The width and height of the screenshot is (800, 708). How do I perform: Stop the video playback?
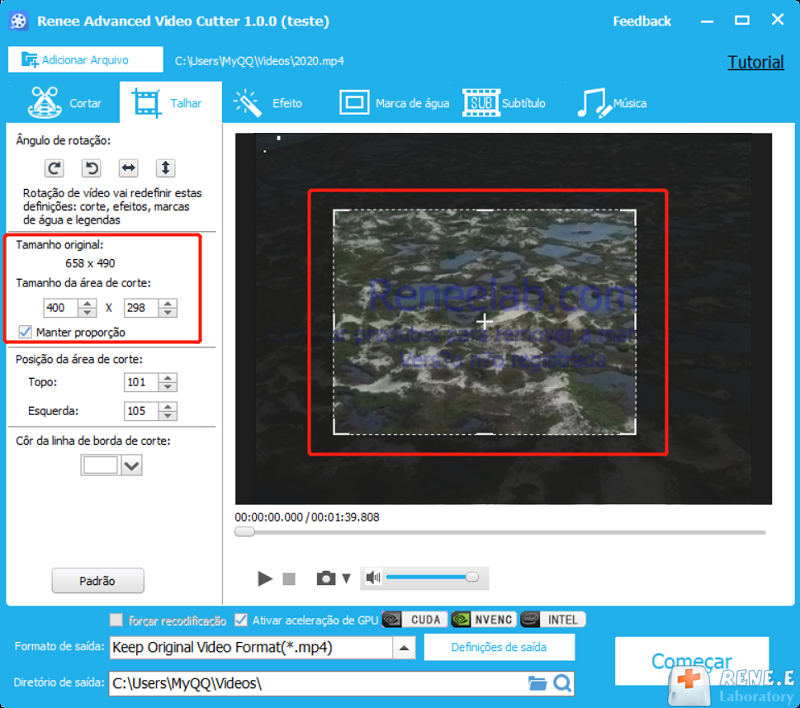(x=289, y=578)
